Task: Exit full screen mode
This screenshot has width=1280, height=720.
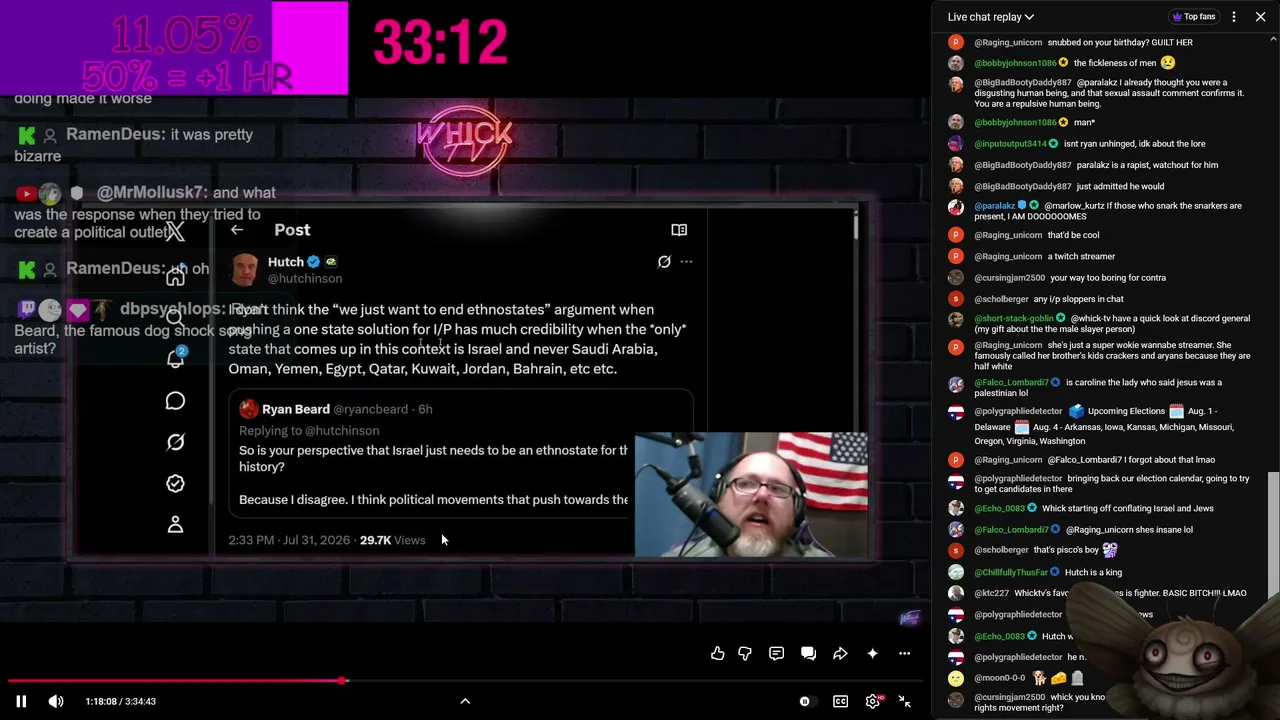Action: tap(905, 701)
